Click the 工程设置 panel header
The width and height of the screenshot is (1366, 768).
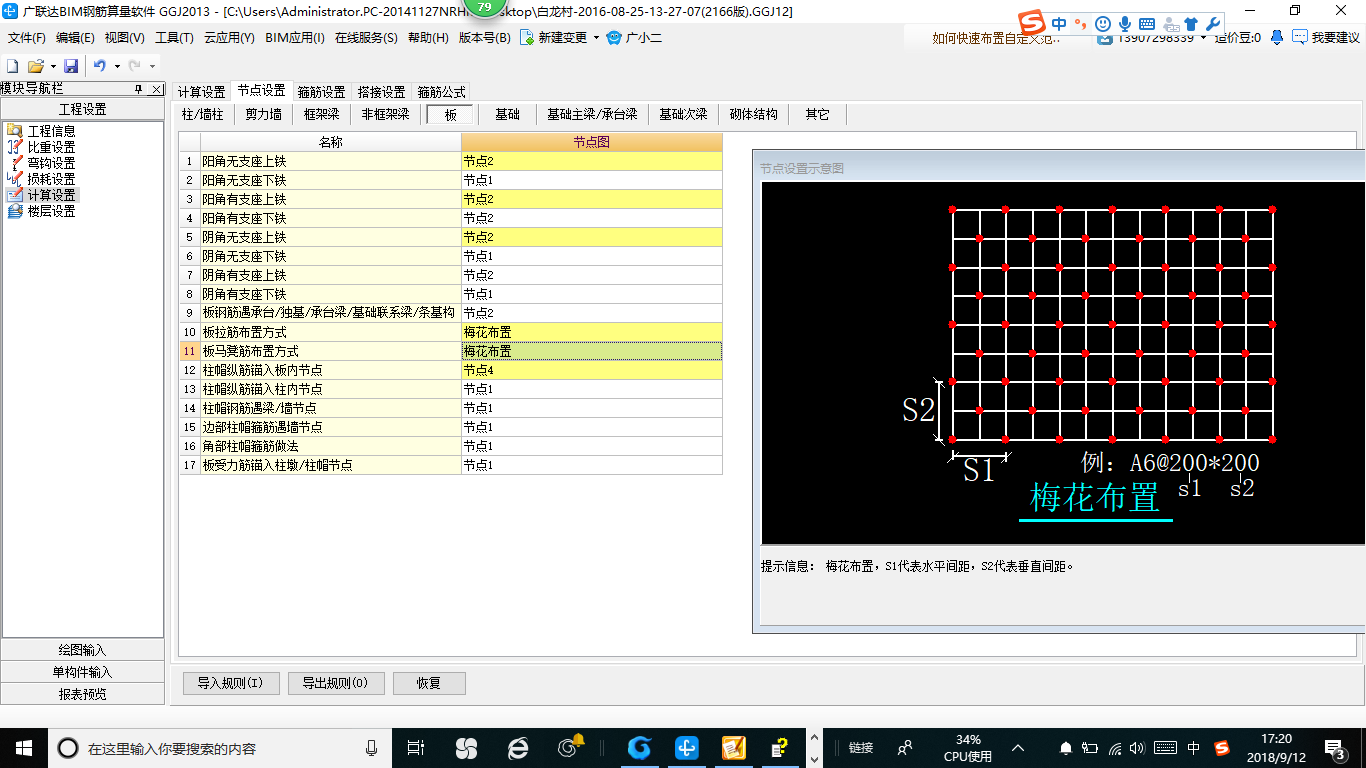pos(82,109)
